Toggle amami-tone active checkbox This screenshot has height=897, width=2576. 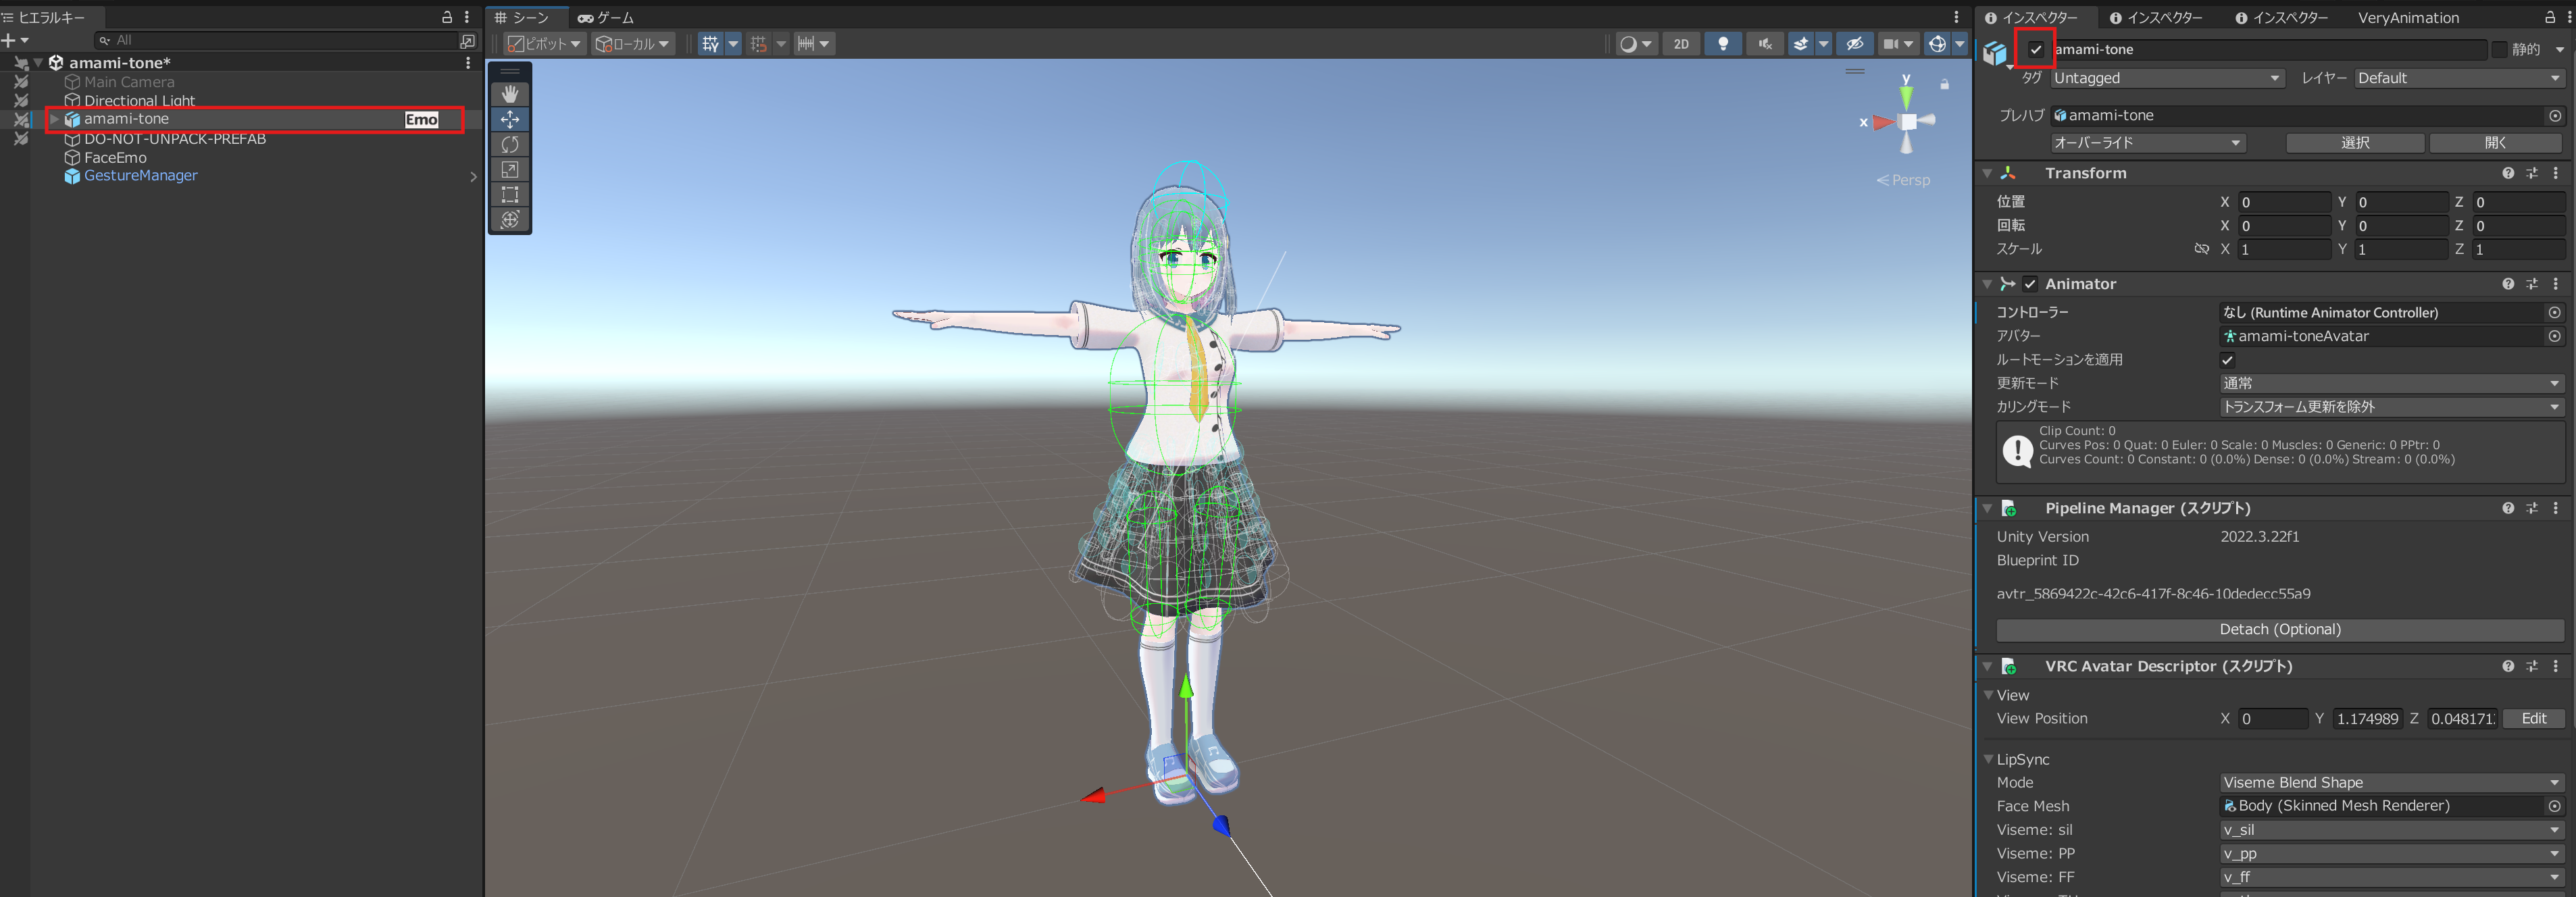(2035, 49)
